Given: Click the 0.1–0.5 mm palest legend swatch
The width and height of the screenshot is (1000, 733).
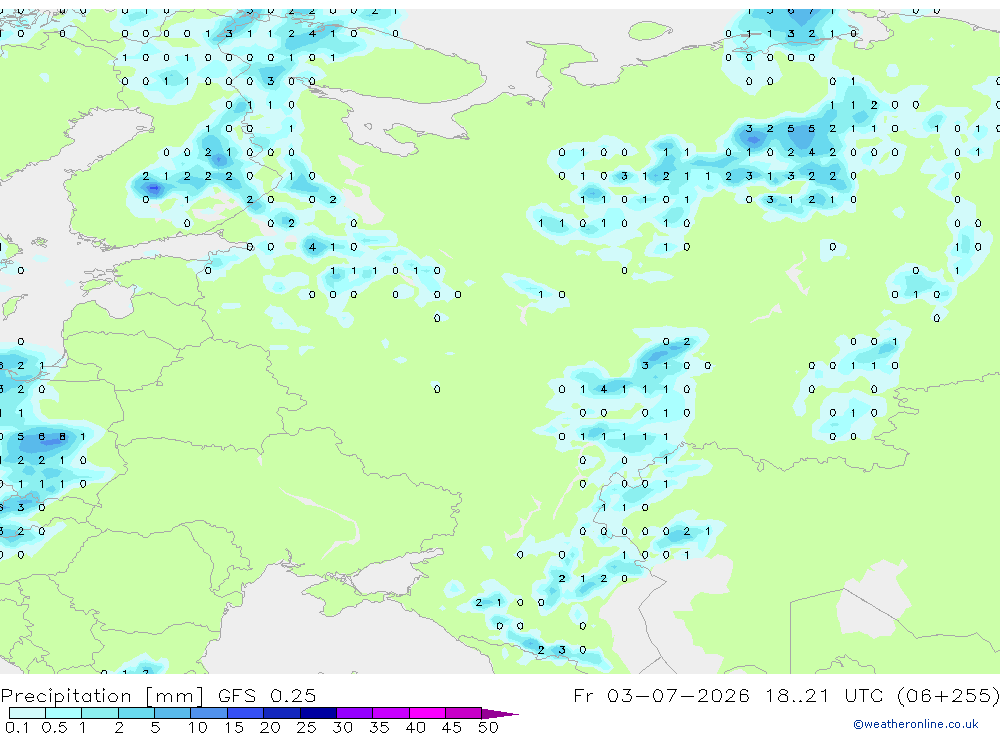Looking at the screenshot, I should coord(27,713).
